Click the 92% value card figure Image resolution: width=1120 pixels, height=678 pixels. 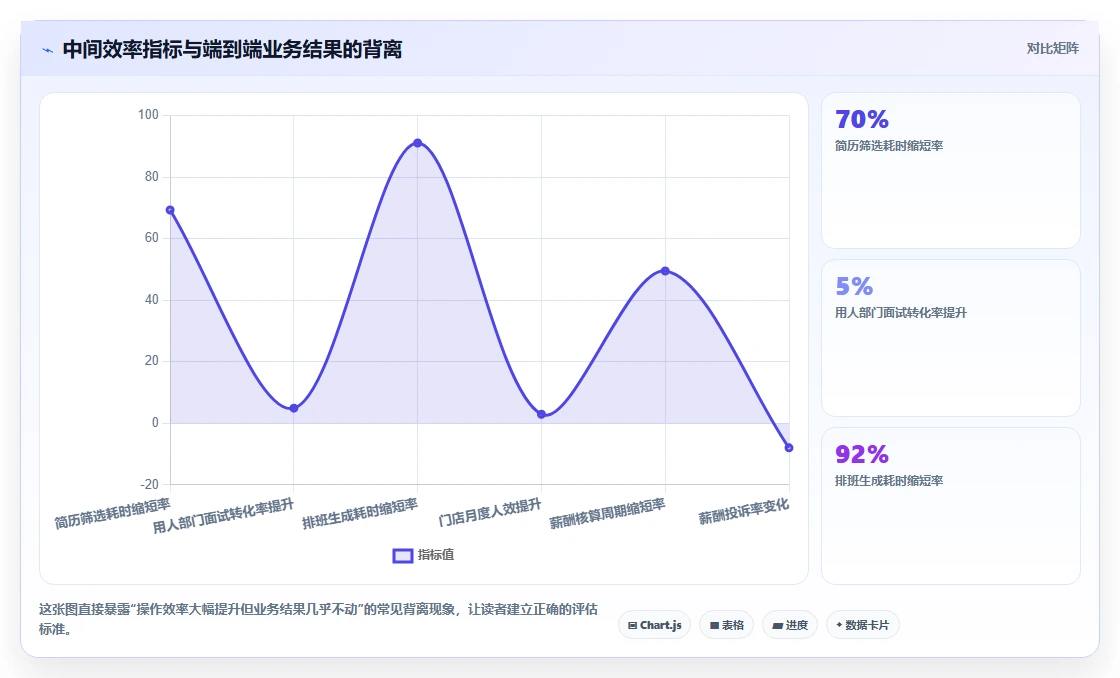[x=861, y=454]
